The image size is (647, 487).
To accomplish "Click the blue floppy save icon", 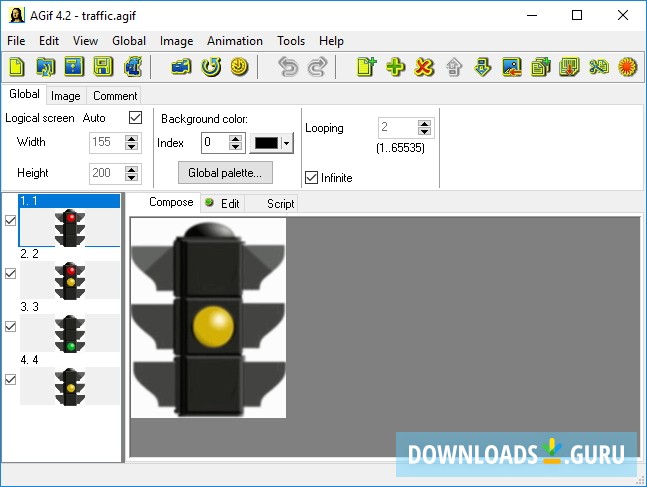I will (x=74, y=67).
